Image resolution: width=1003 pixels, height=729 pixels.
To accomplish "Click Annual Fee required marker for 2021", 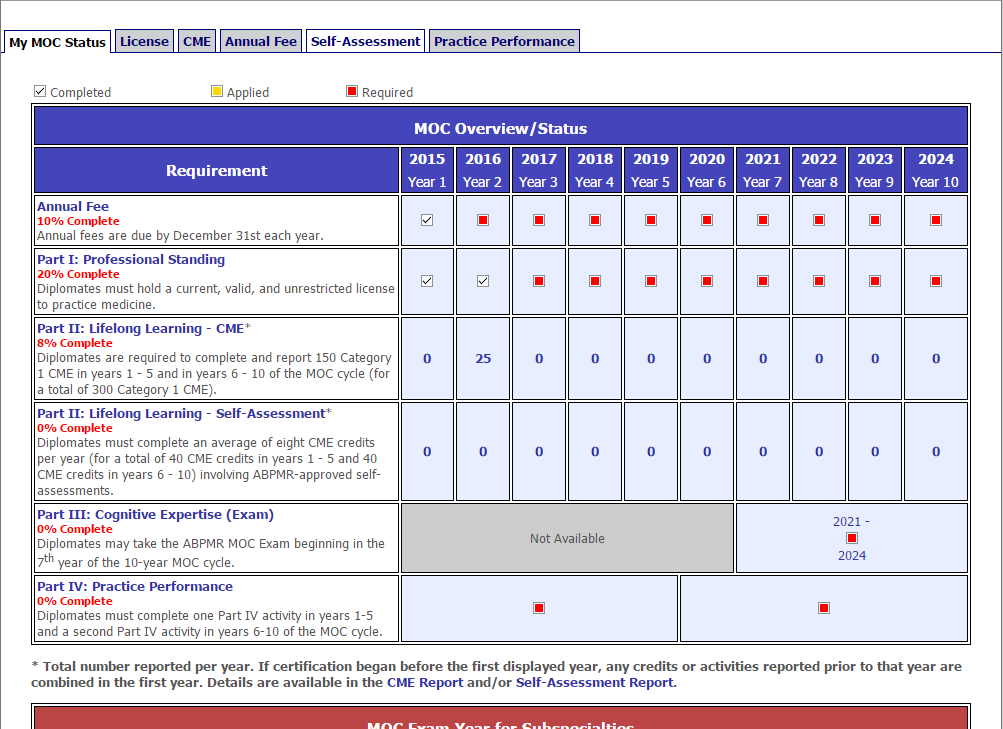I will click(x=762, y=220).
